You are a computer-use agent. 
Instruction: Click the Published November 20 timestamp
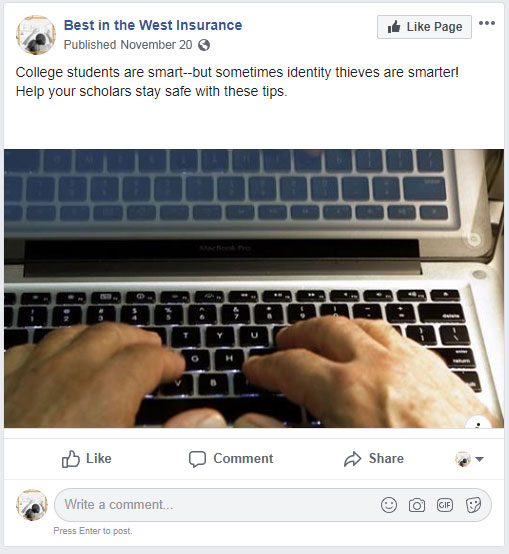pyautogui.click(x=128, y=45)
